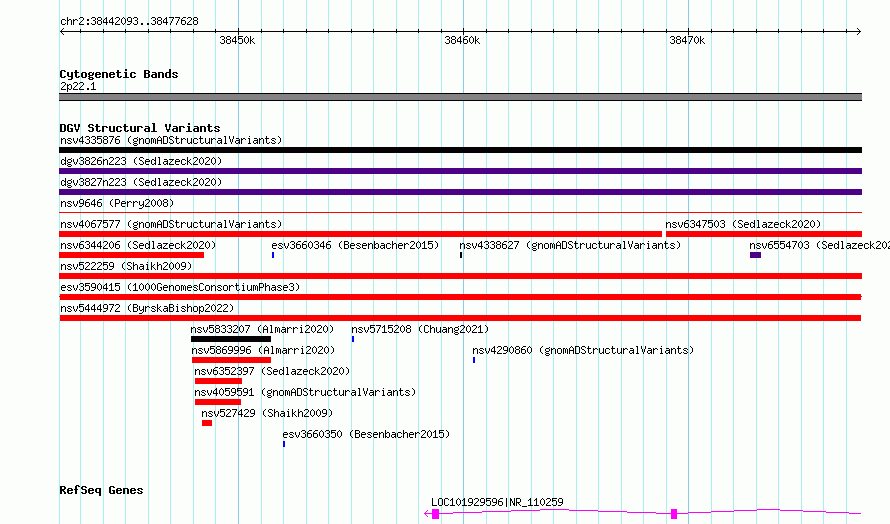Click the blue esv3660350 marker
Image resolution: width=890 pixels, height=524 pixels.
coord(284,444)
